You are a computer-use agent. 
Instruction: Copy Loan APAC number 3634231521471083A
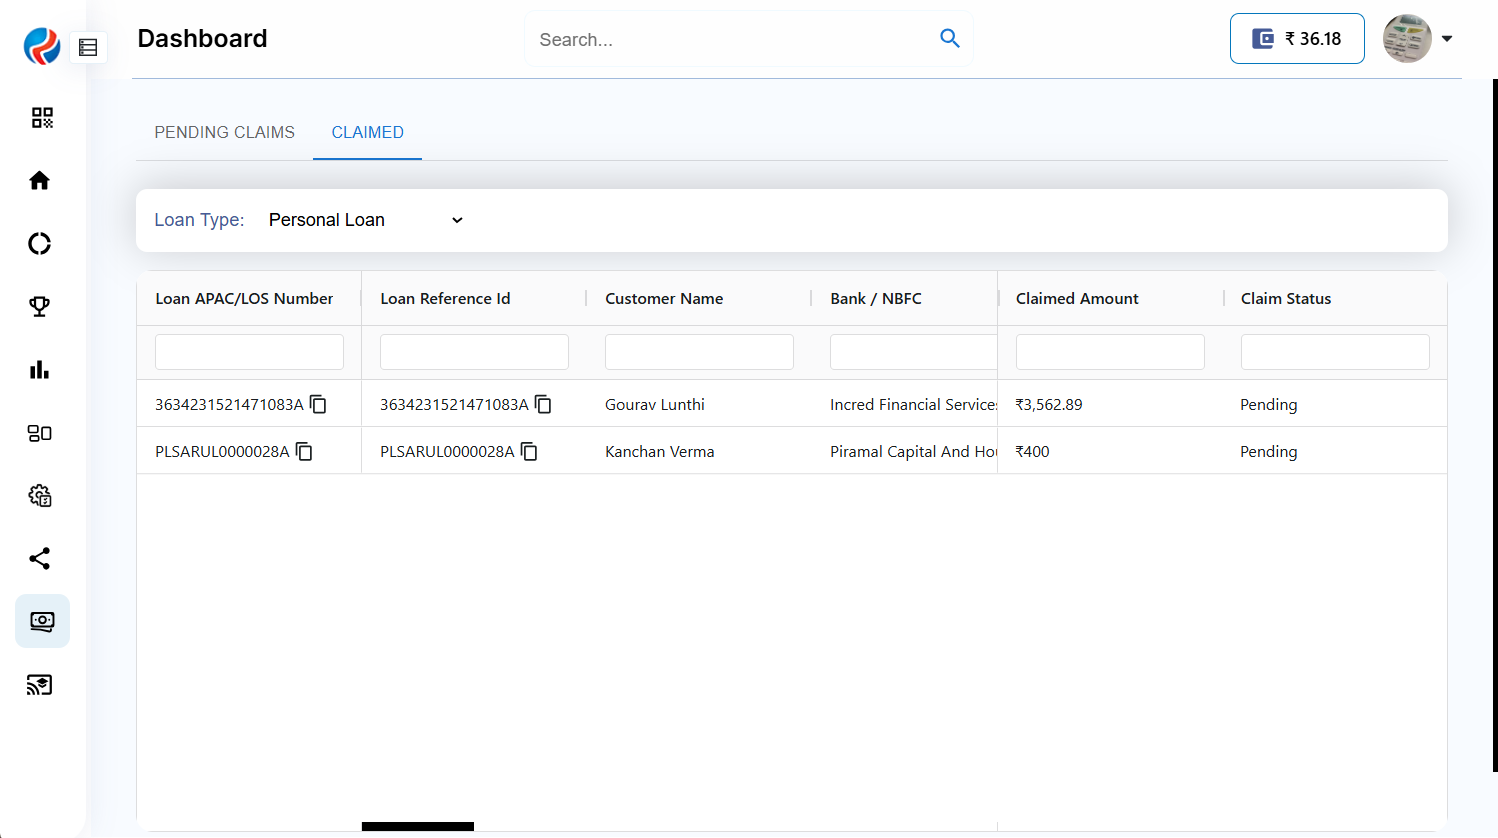click(318, 404)
